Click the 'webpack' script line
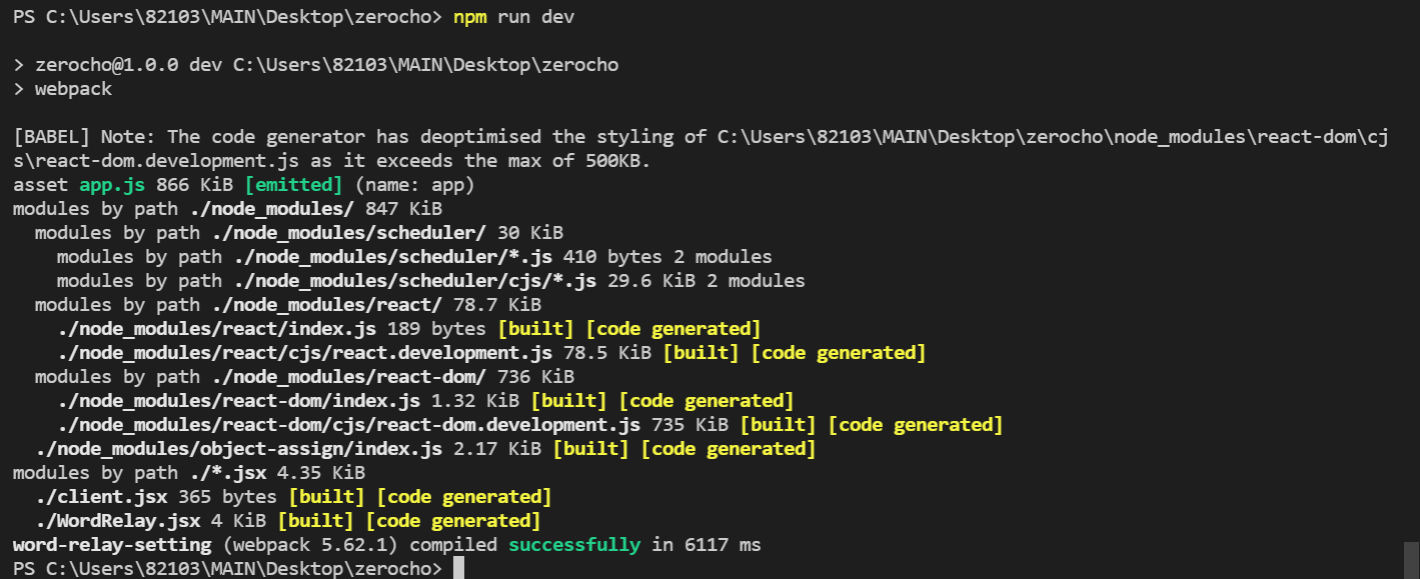The image size is (1420, 579). point(62,89)
